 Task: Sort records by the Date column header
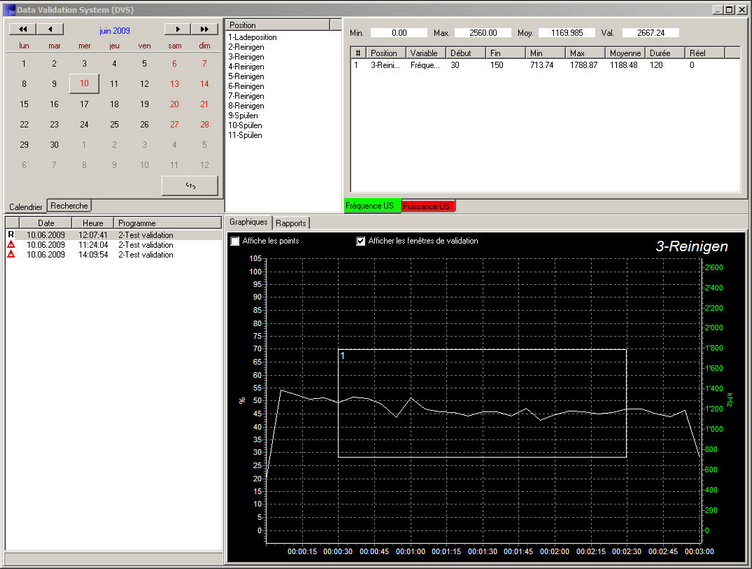[x=46, y=223]
